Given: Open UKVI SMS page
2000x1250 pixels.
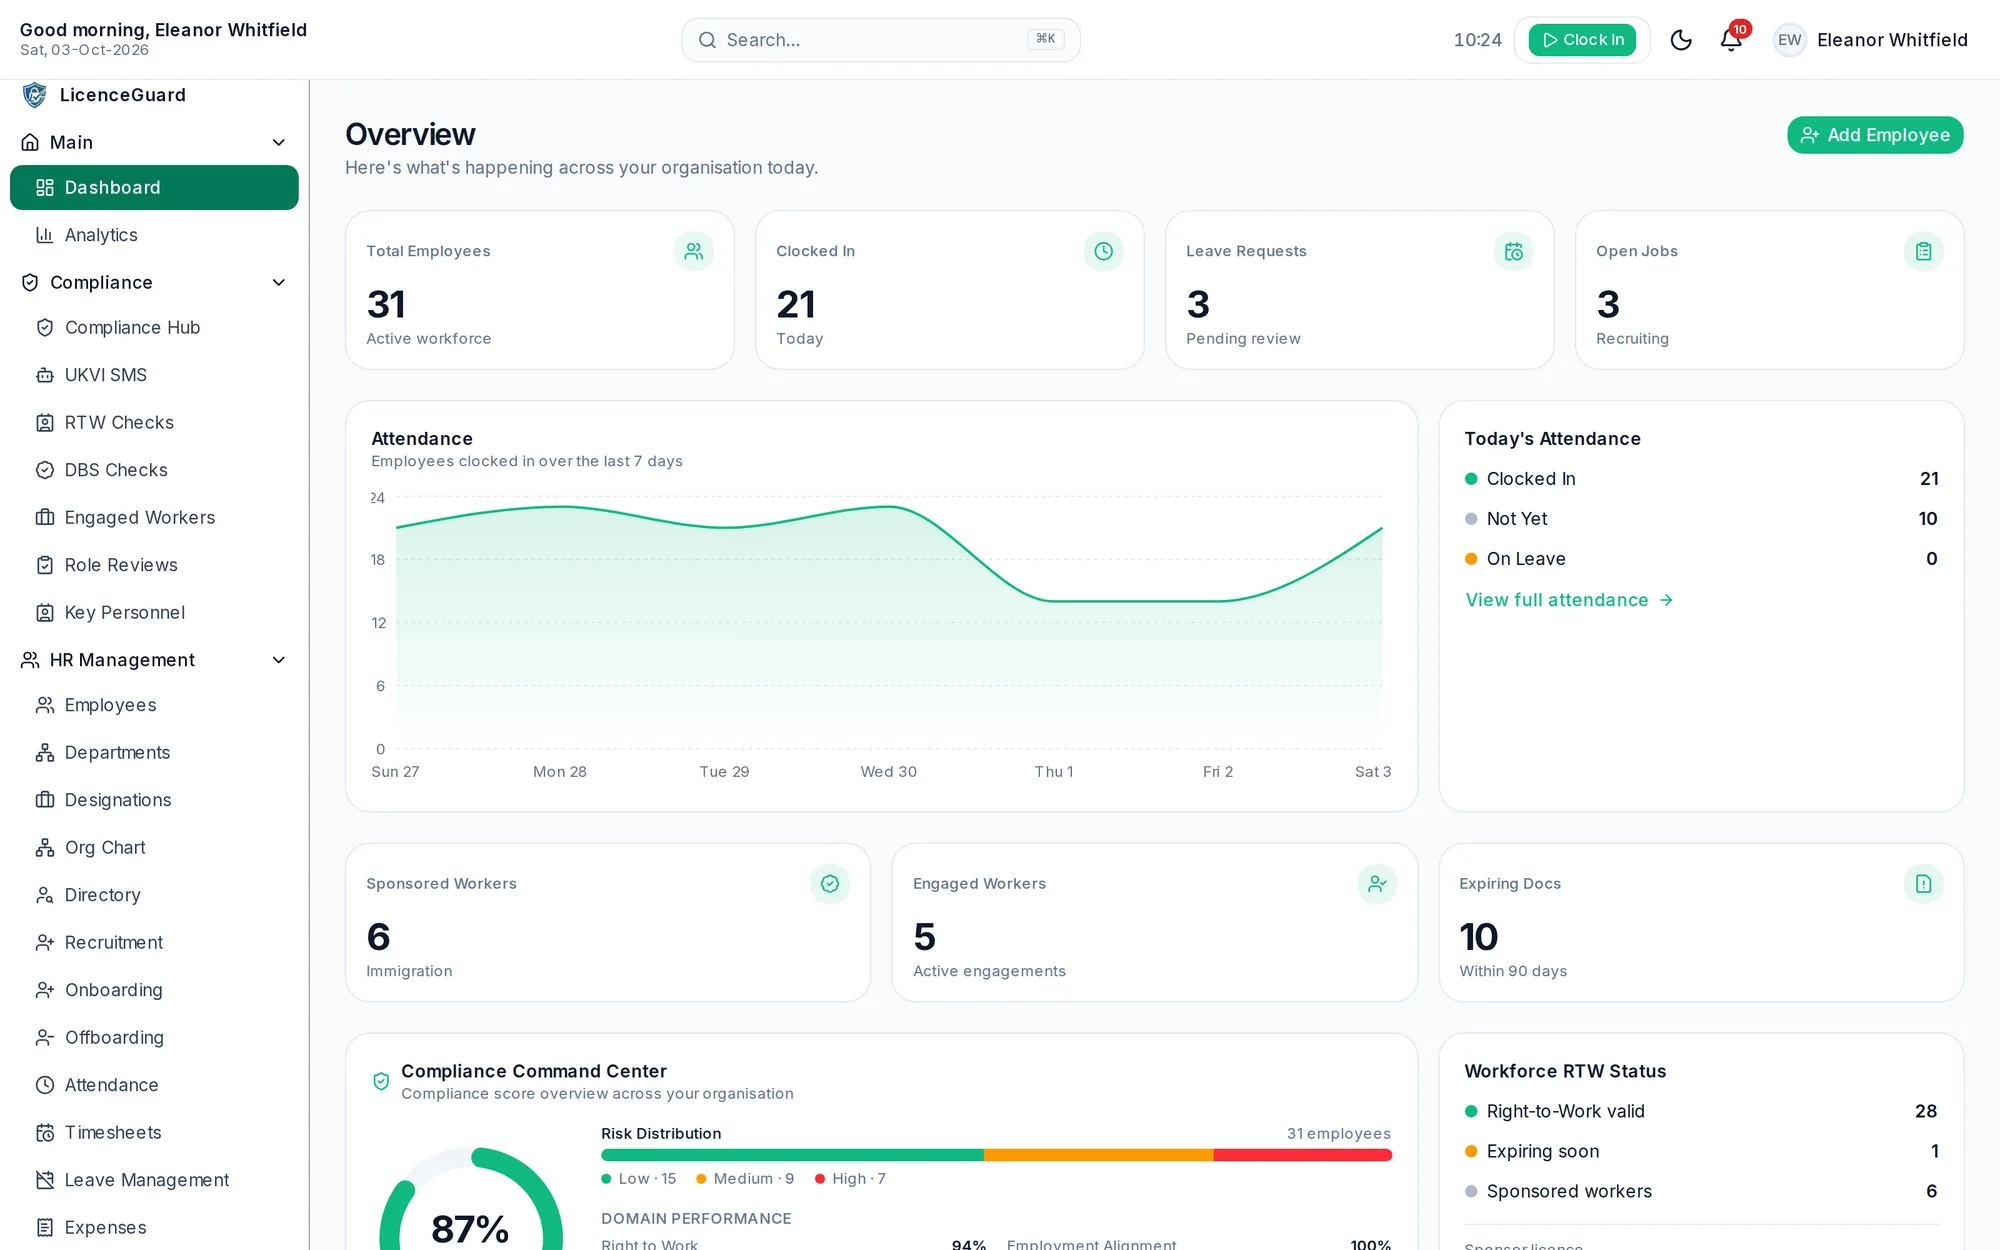Looking at the screenshot, I should coord(154,375).
